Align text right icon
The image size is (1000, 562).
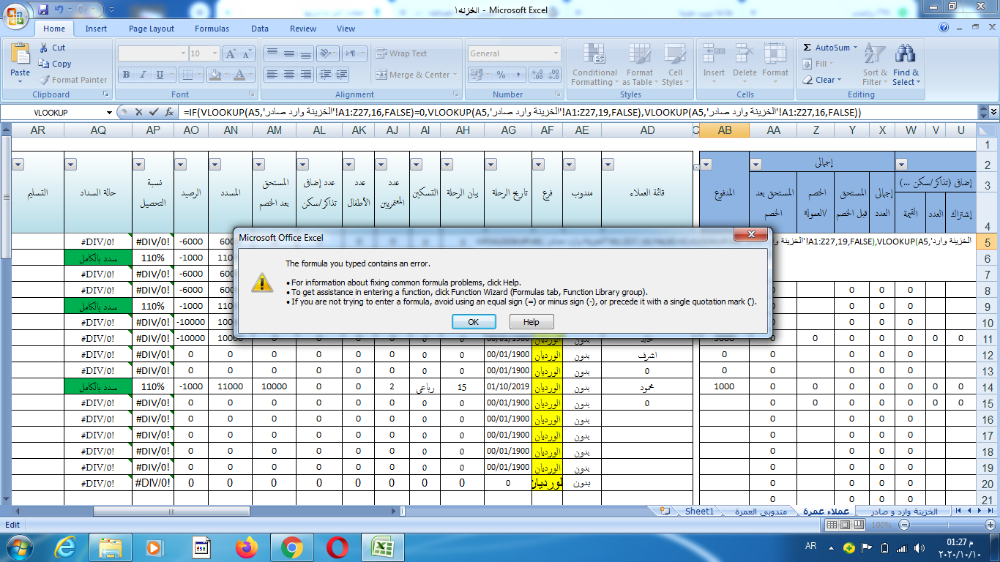coord(306,75)
